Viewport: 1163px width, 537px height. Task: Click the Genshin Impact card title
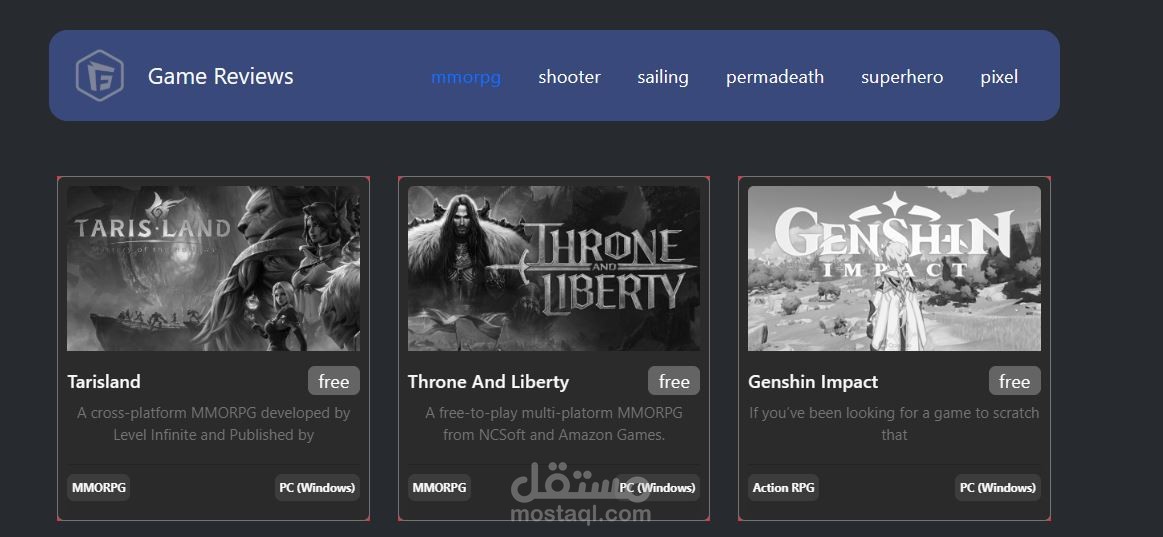point(813,382)
